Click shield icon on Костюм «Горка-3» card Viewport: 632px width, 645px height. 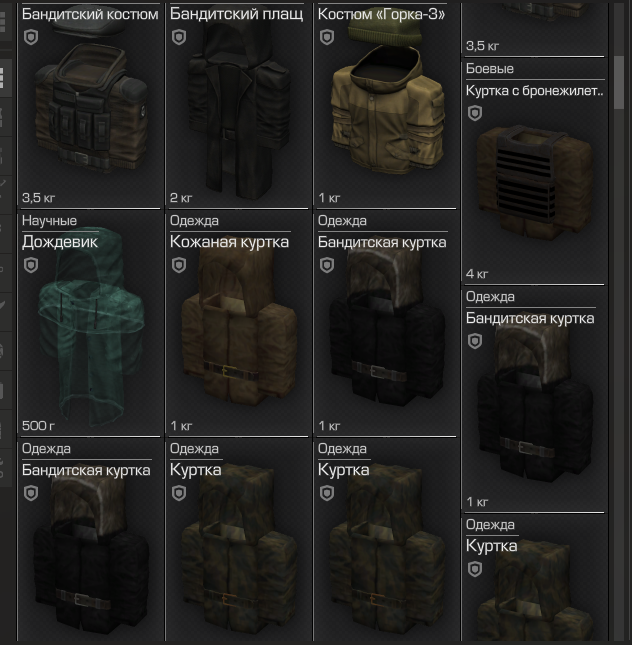point(327,37)
